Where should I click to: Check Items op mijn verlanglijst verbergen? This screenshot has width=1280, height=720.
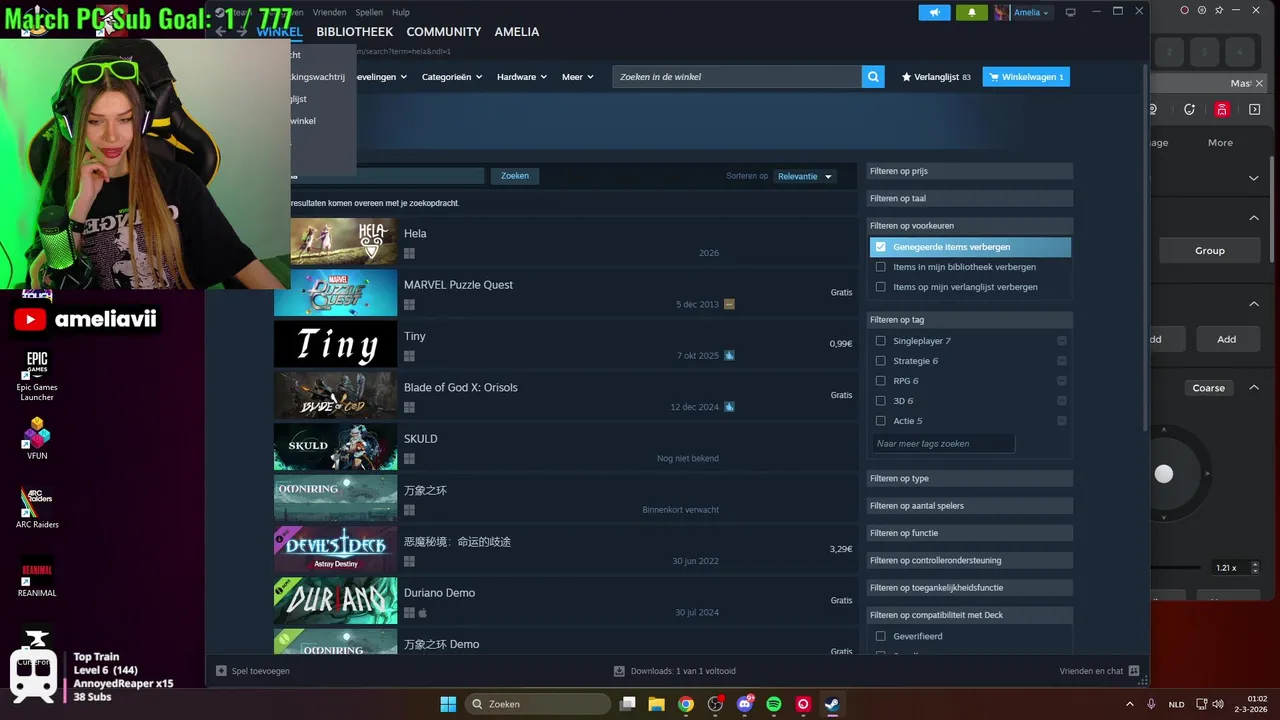click(880, 287)
